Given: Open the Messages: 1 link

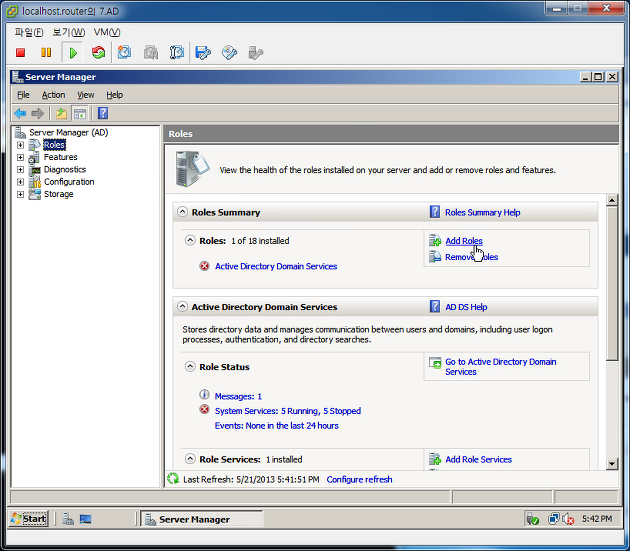Looking at the screenshot, I should pos(238,396).
